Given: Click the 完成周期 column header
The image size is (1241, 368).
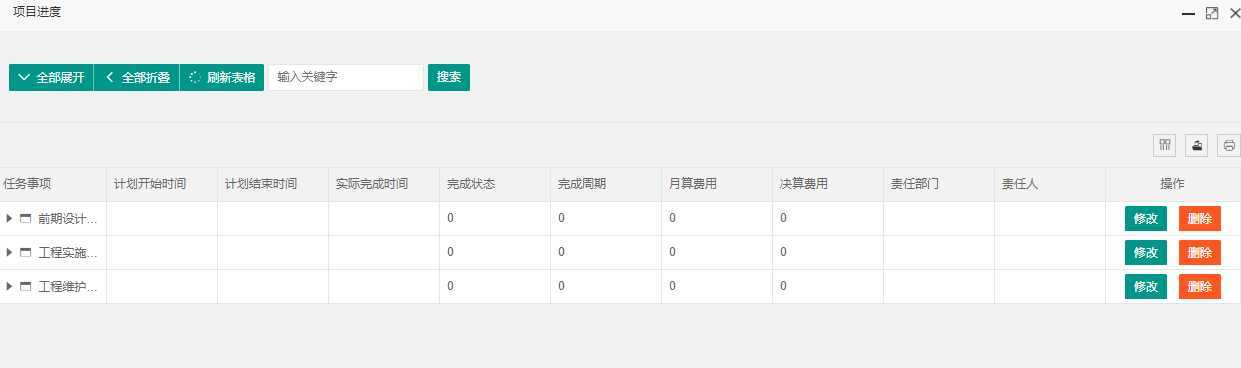Looking at the screenshot, I should tap(606, 184).
